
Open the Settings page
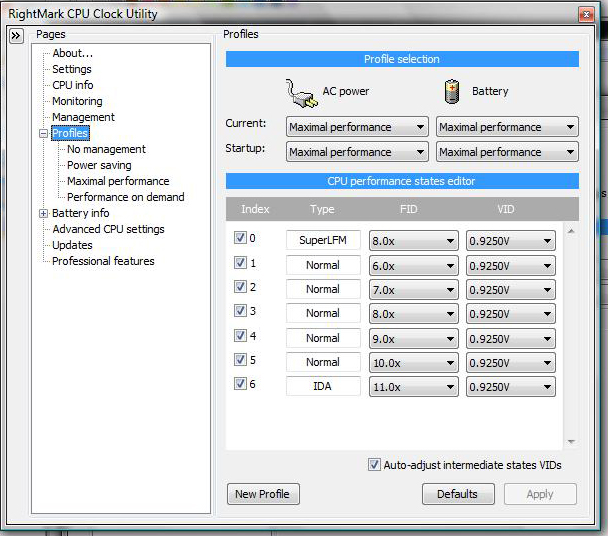[x=72, y=69]
